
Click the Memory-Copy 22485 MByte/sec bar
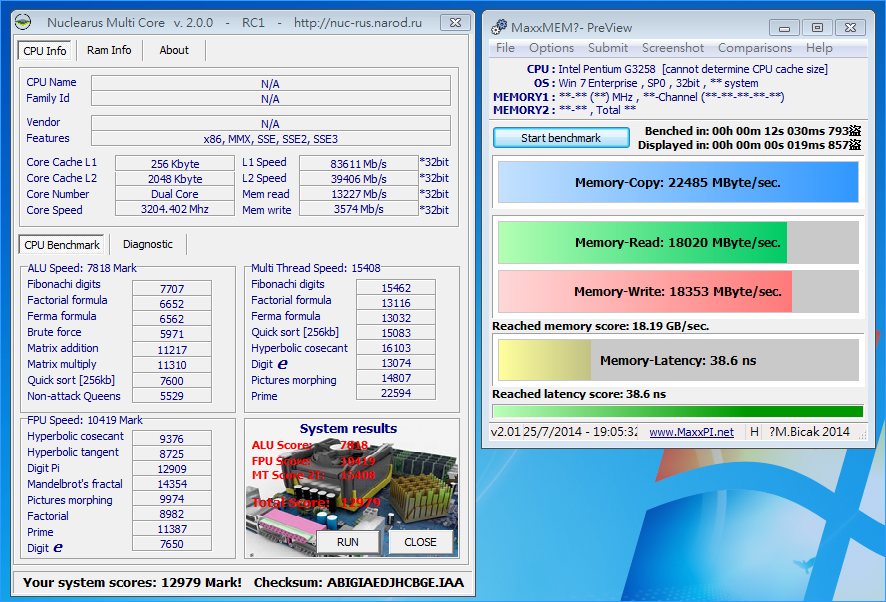[678, 183]
